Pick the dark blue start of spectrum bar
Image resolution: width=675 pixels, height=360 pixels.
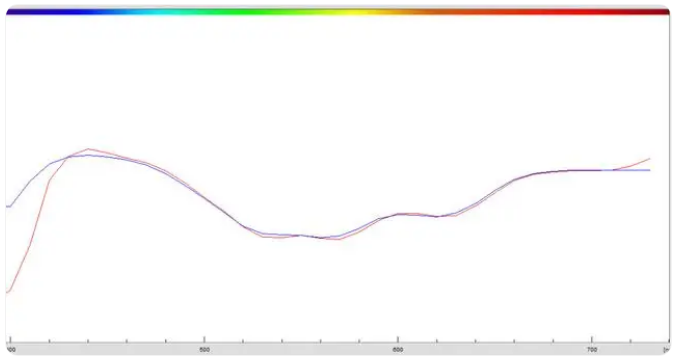(26, 12)
